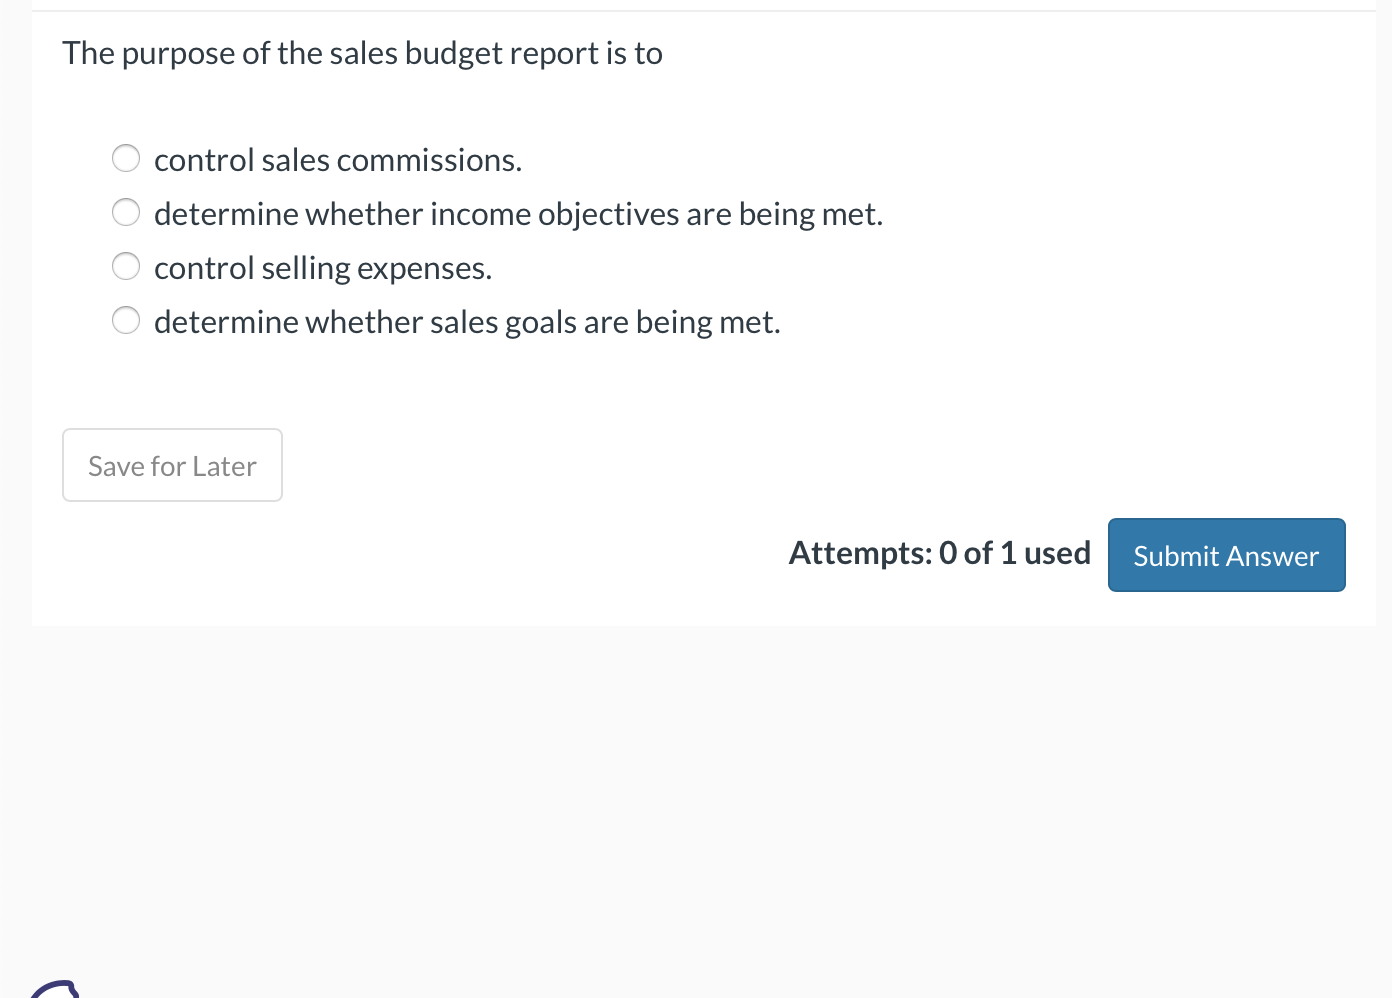Click the 'Attempts: 0 of 1 used' label
The width and height of the screenshot is (1392, 998).
tap(939, 553)
